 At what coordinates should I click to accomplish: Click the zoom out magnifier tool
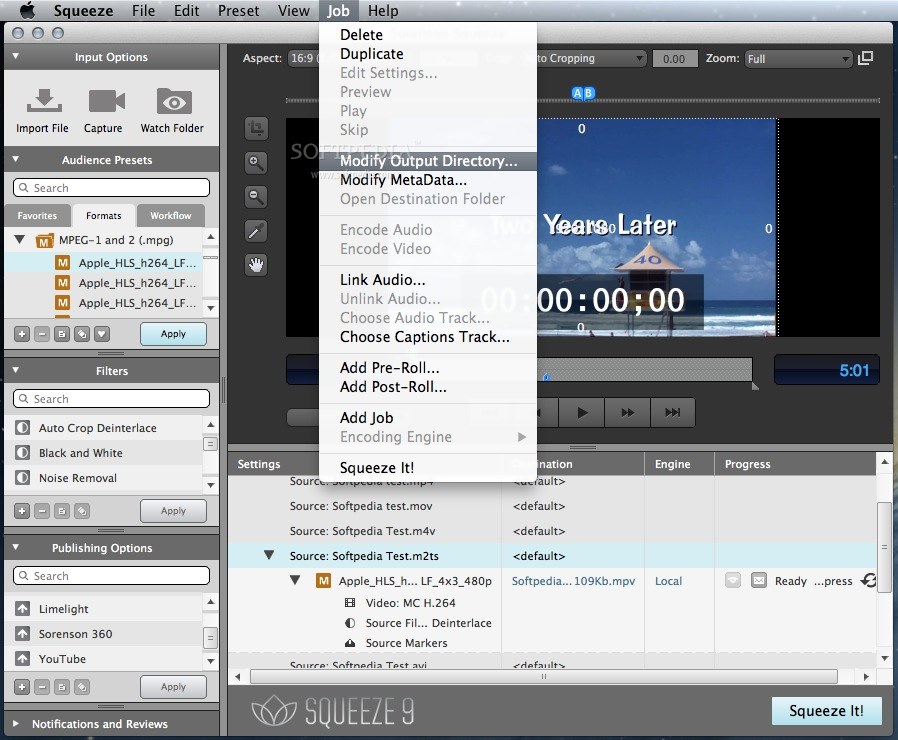click(256, 197)
